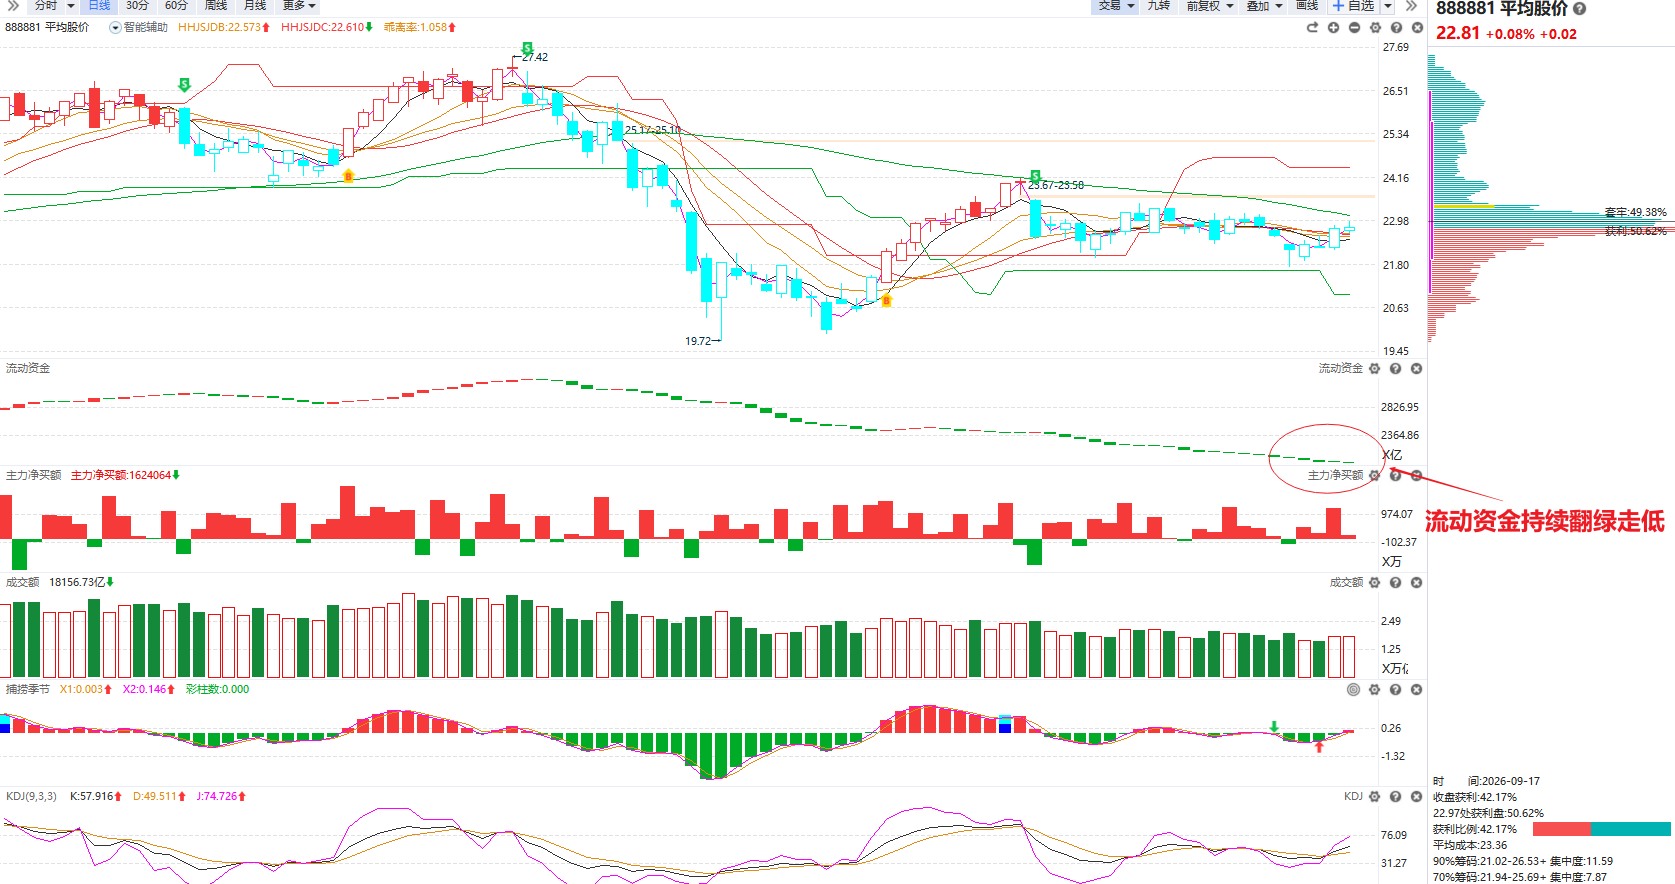
Task: Click the target icon in 捕捞季节 panel
Action: tap(1353, 689)
